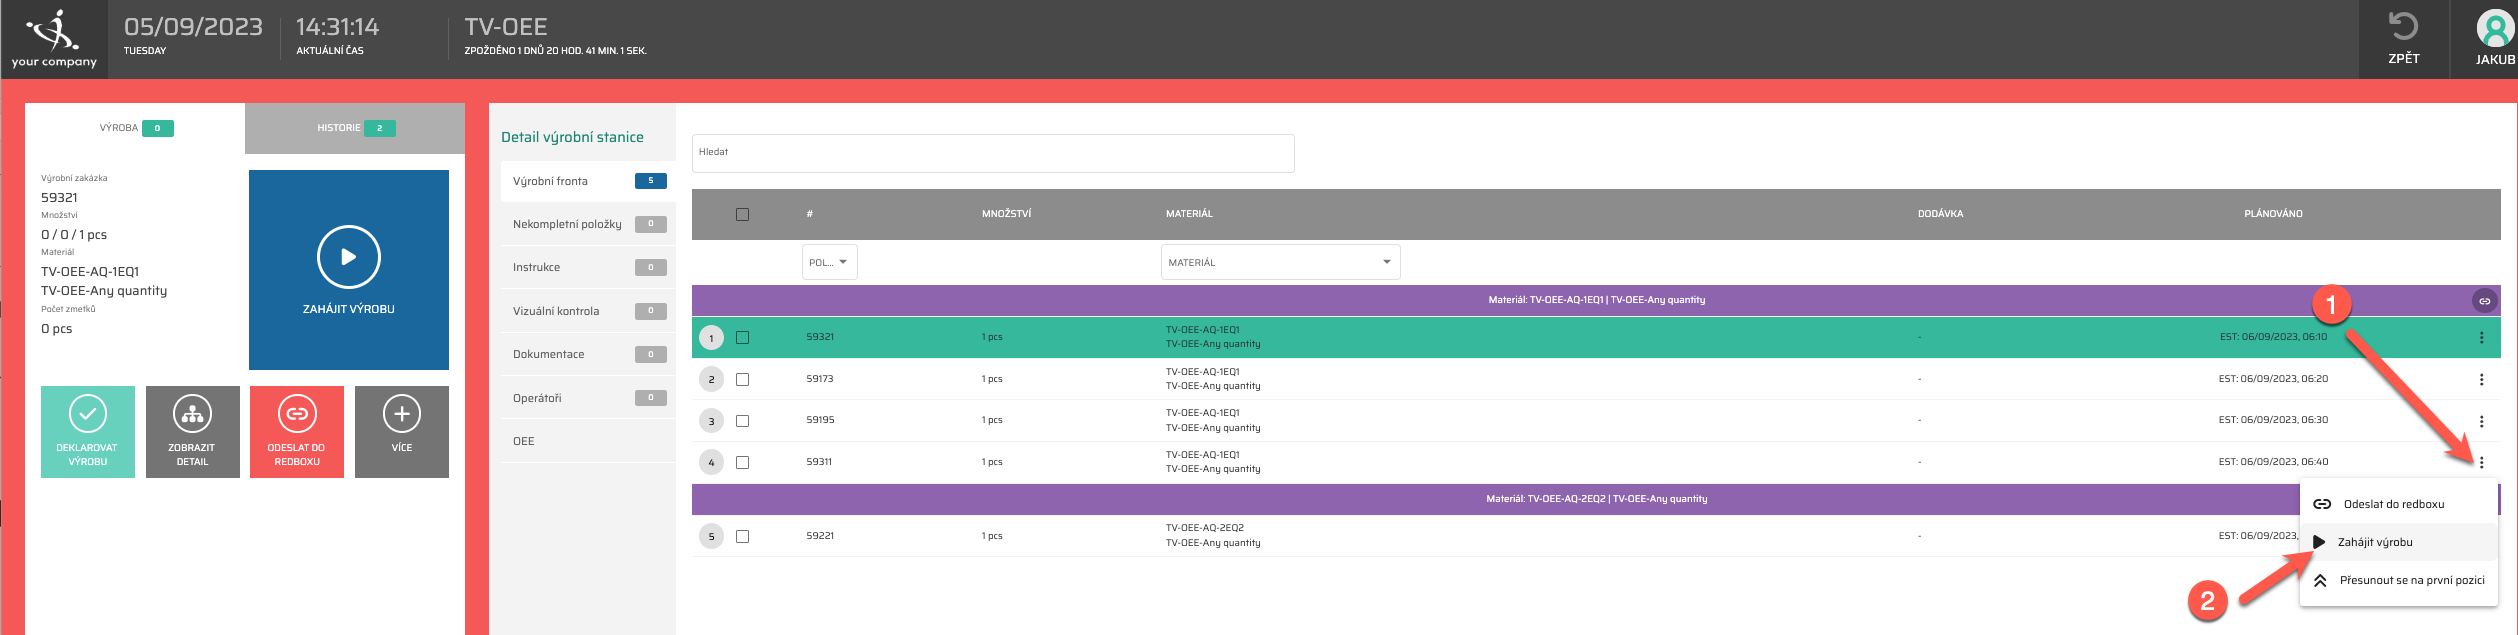Switch to the Historie tab
This screenshot has width=2518, height=635.
[354, 128]
